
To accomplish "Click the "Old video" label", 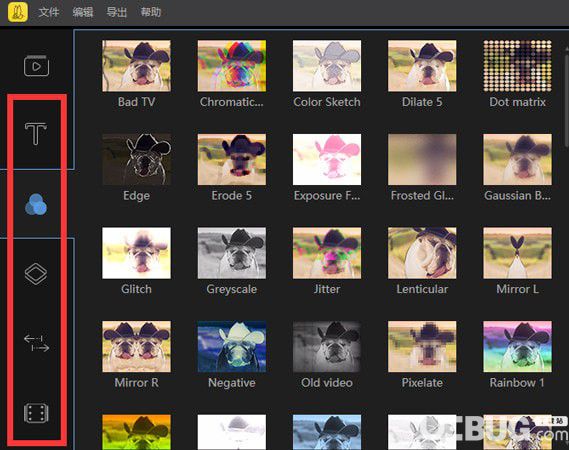I will [327, 383].
